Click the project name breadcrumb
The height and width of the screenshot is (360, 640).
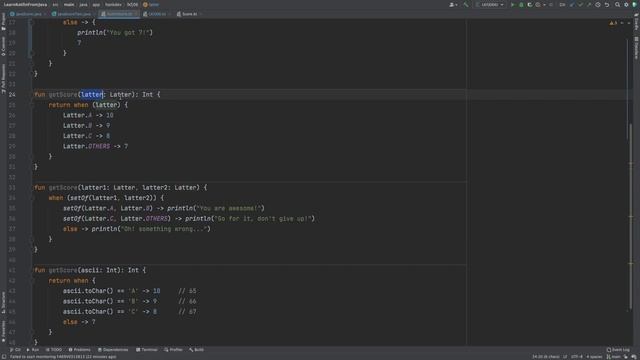click(25, 4)
